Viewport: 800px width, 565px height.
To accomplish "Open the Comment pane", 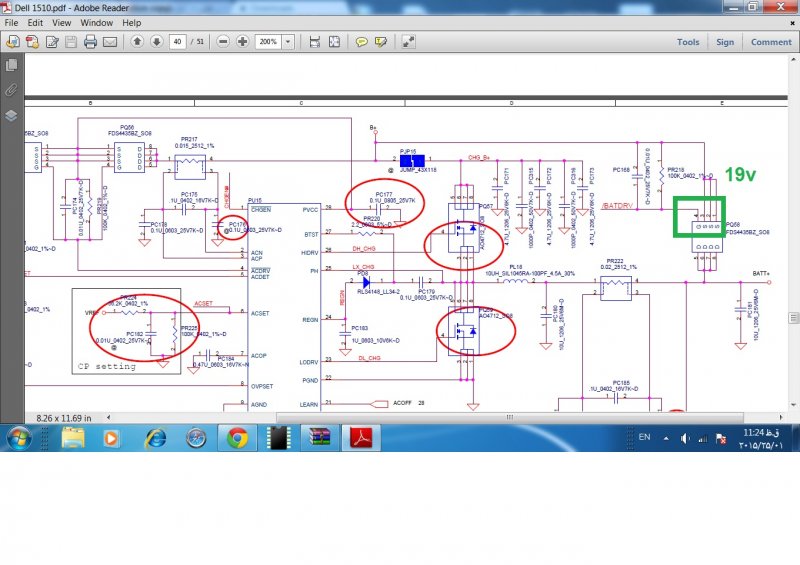I will click(x=771, y=42).
